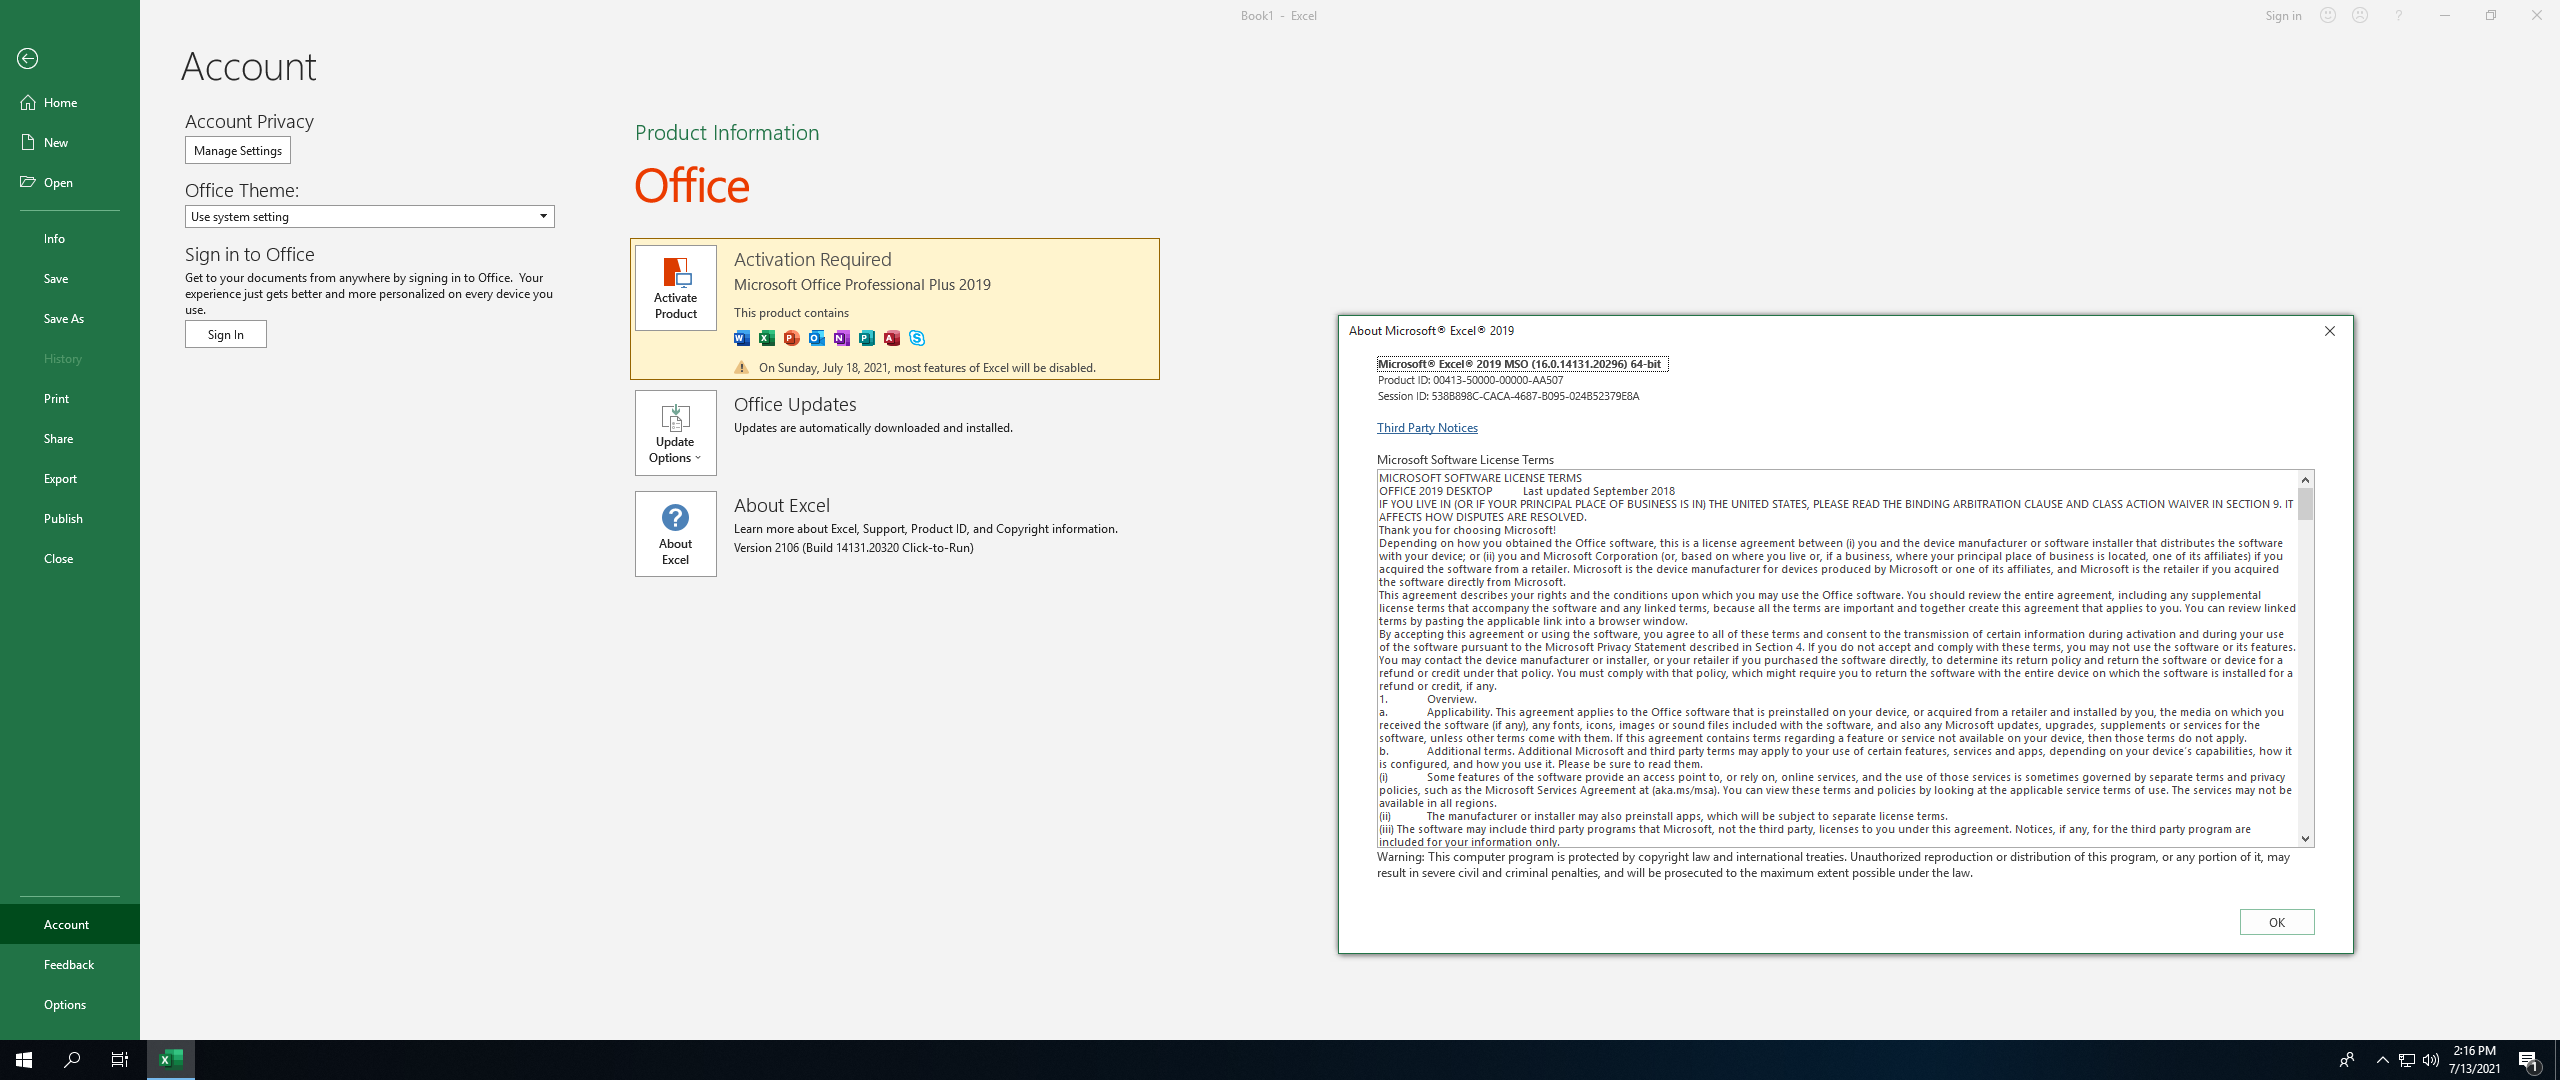
Task: Click the version line Microsoft Excel 2019 MSO
Action: (x=1522, y=364)
